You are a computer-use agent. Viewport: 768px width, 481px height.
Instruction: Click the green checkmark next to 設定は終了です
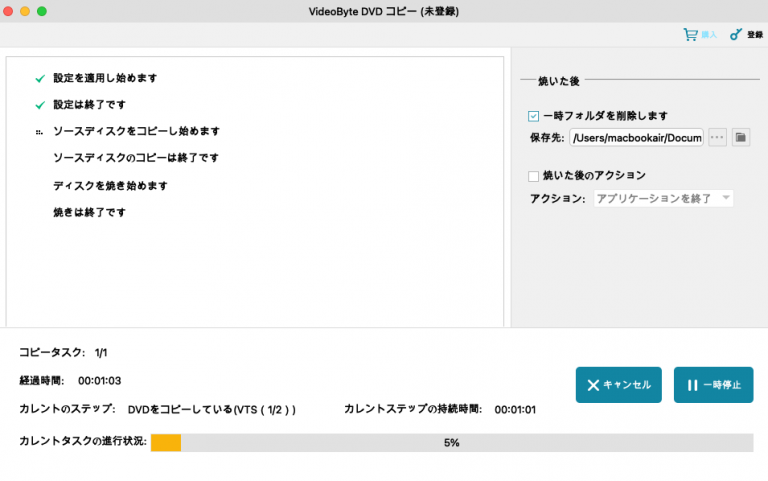pyautogui.click(x=40, y=105)
